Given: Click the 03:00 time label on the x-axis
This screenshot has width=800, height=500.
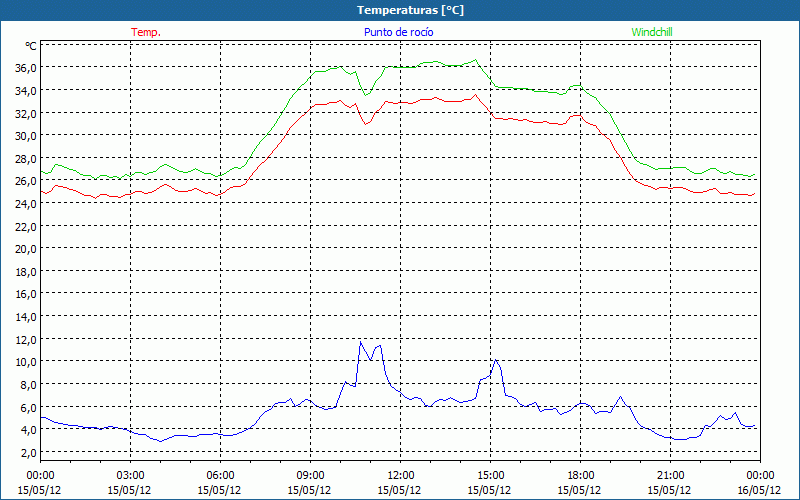Looking at the screenshot, I should pos(131,475).
